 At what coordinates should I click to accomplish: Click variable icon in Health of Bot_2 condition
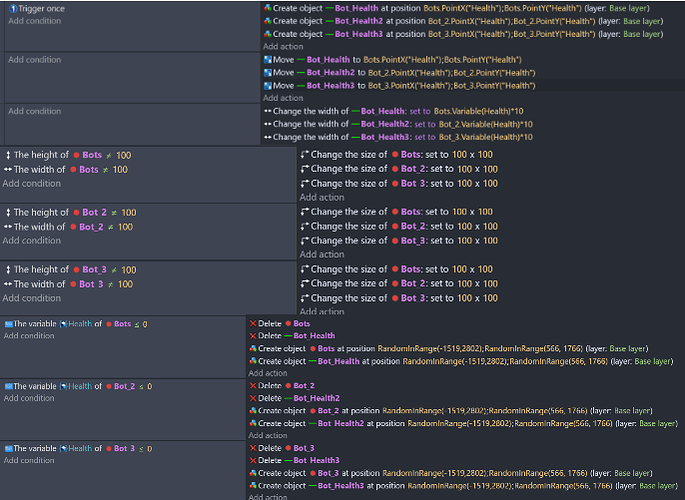tap(8, 386)
